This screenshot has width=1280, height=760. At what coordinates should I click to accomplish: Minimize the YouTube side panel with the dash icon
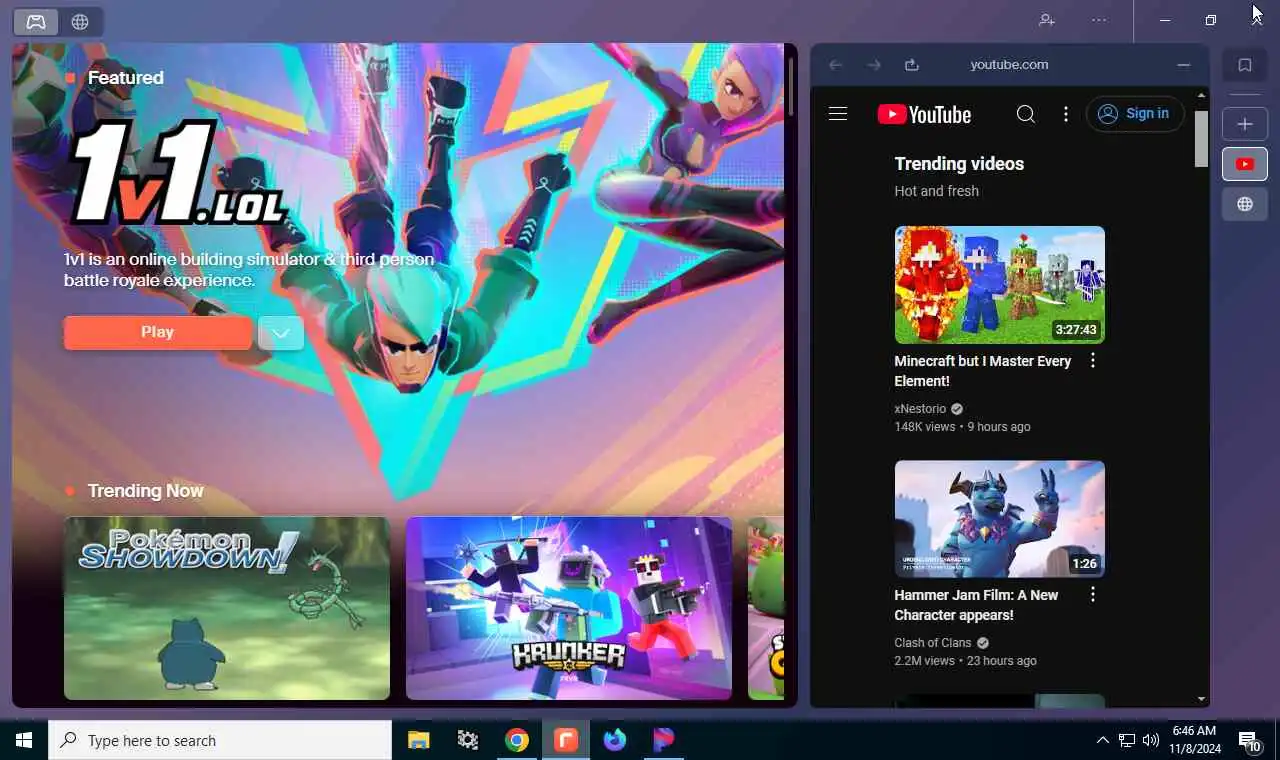[x=1184, y=65]
